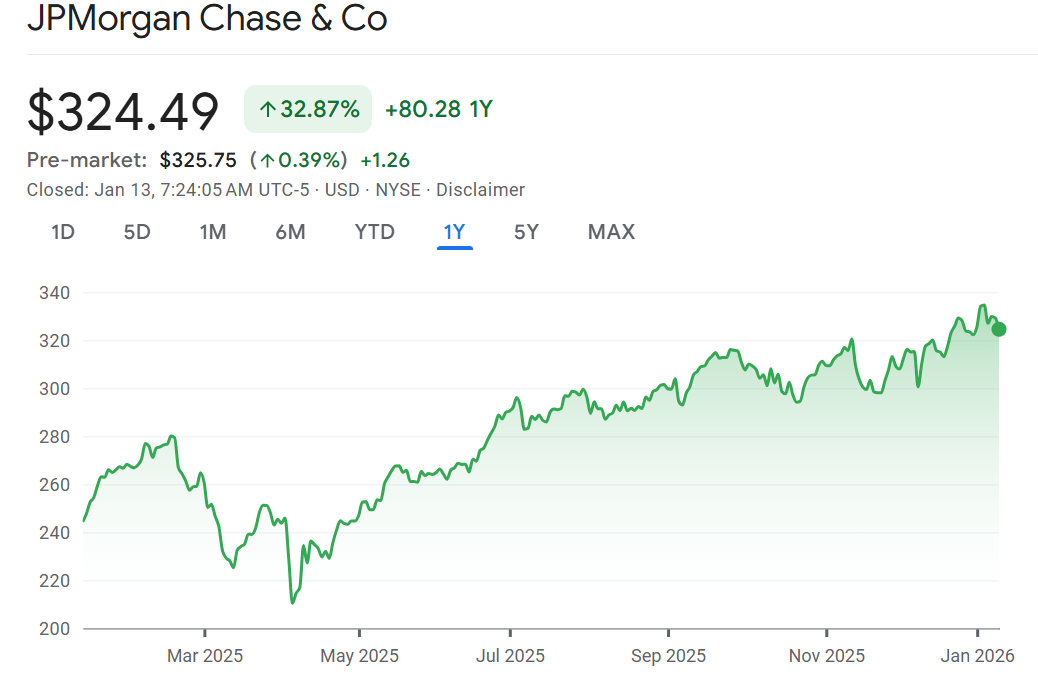Click the green up arrow icon
The width and height of the screenshot is (1038, 687).
point(267,110)
